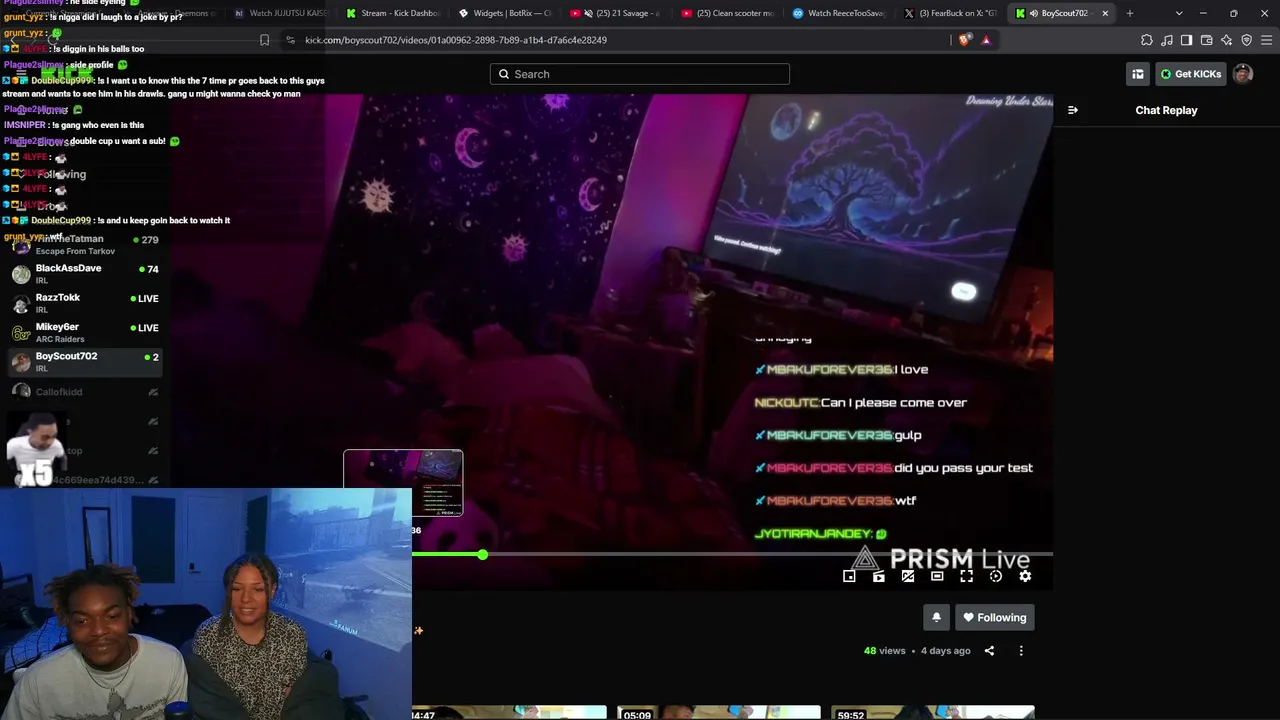1280x720 pixels.
Task: Switch to the Watch ReeceTooSavage tab
Action: pyautogui.click(x=840, y=13)
